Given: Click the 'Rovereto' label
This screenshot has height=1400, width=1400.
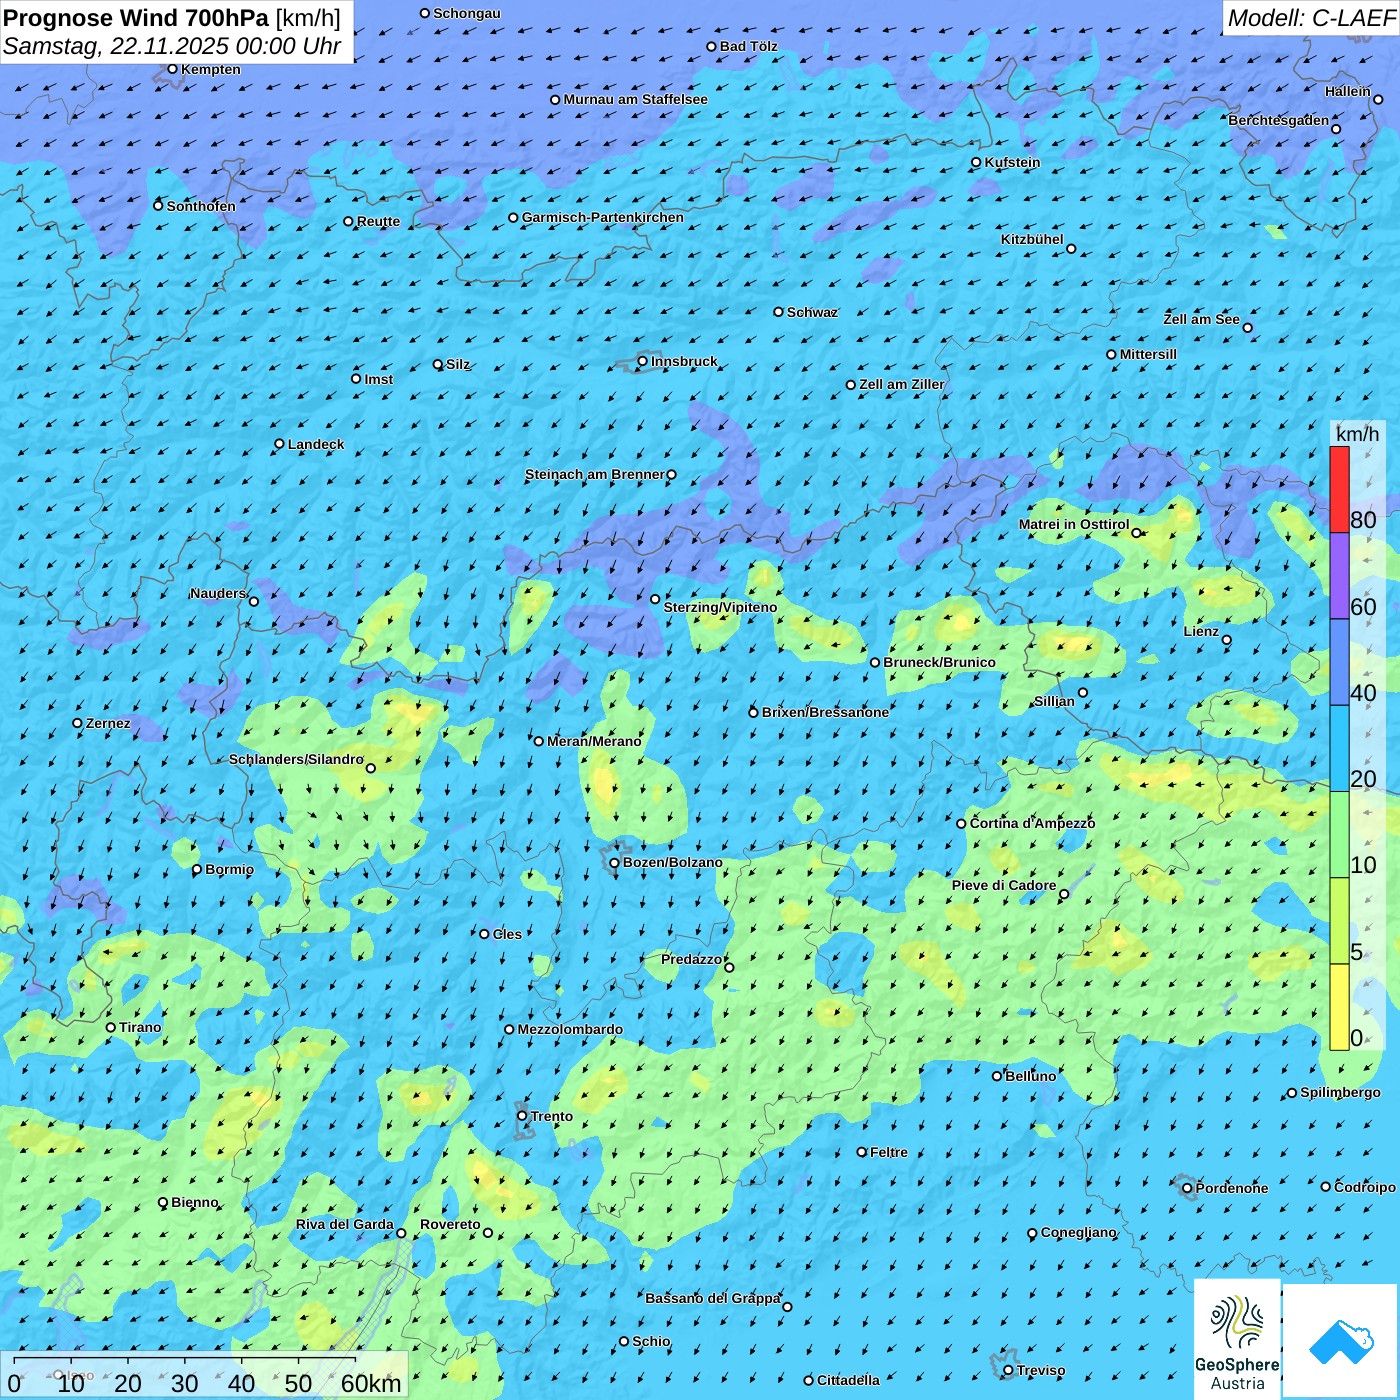Looking at the screenshot, I should point(450,1224).
